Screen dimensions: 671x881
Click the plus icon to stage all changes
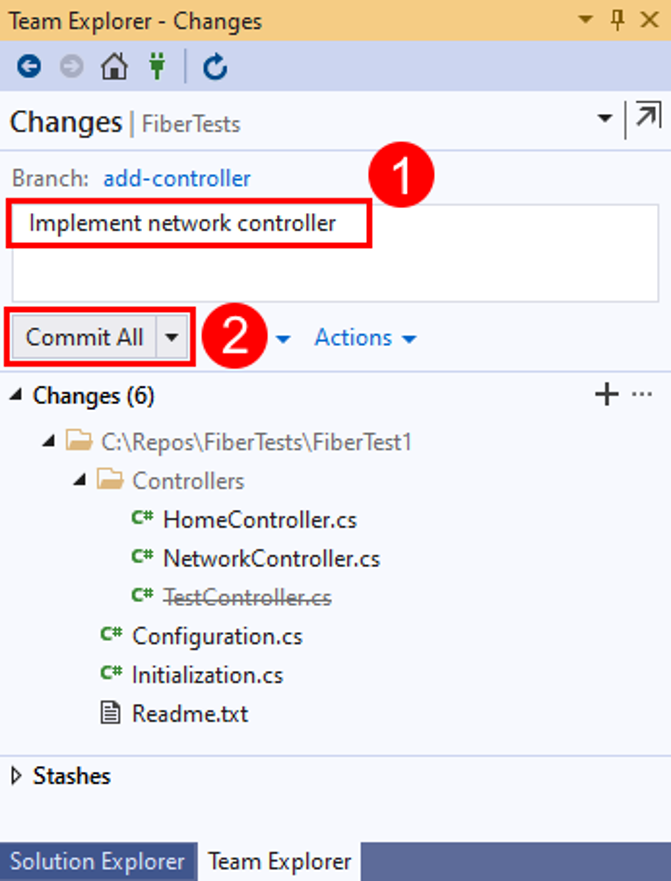pos(607,395)
